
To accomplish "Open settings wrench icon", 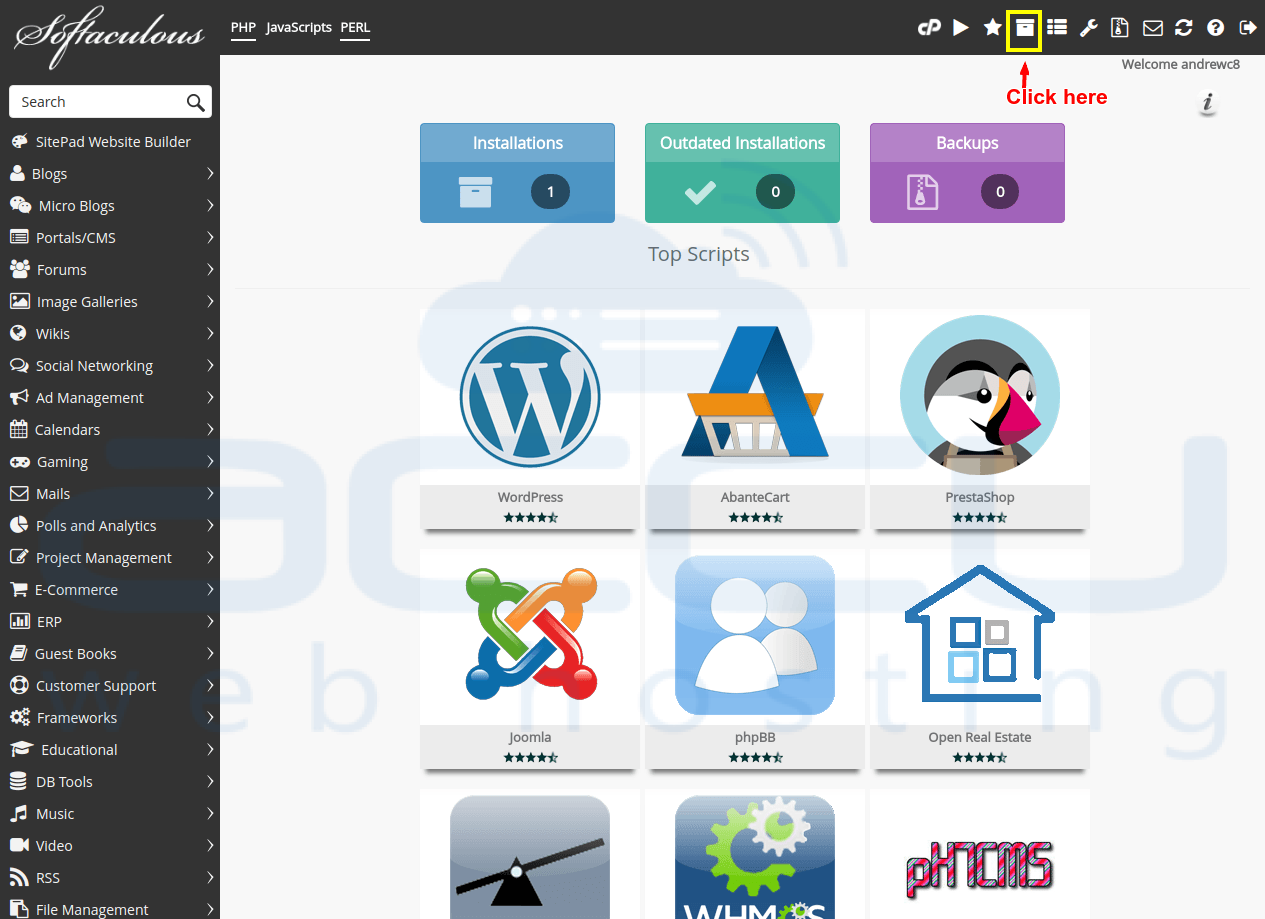I will click(1088, 28).
